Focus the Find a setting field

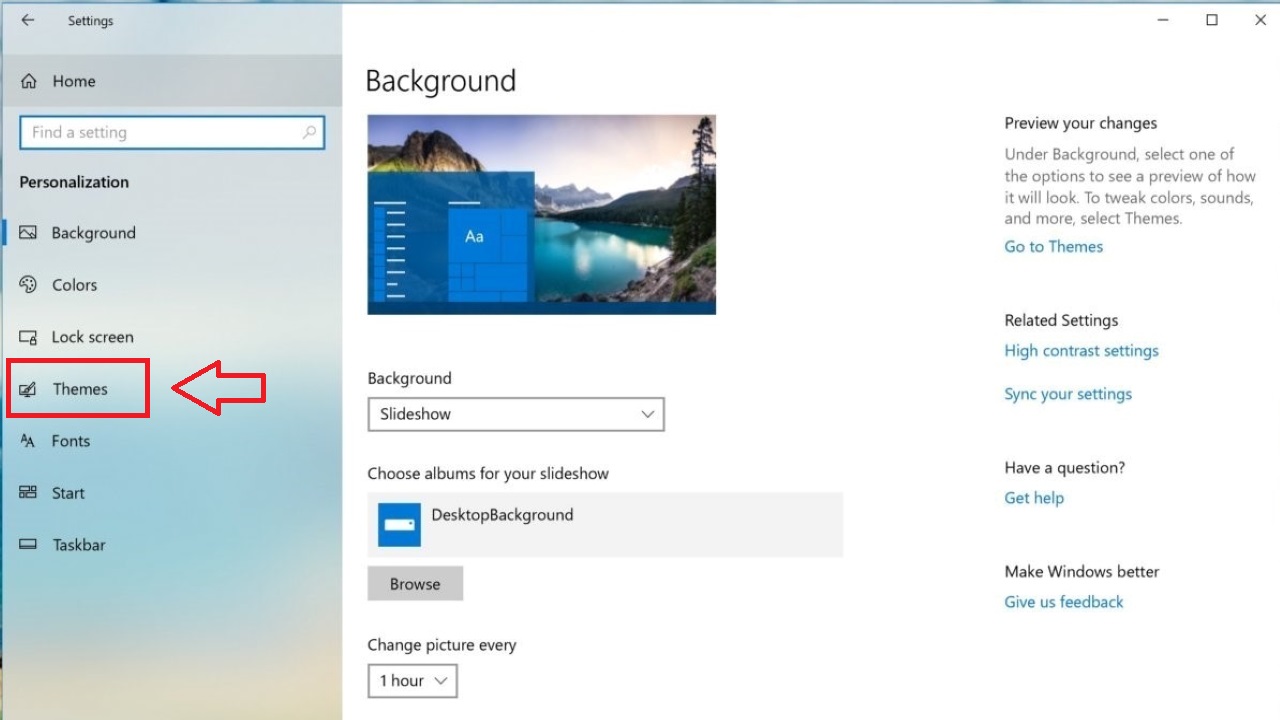(x=160, y=132)
